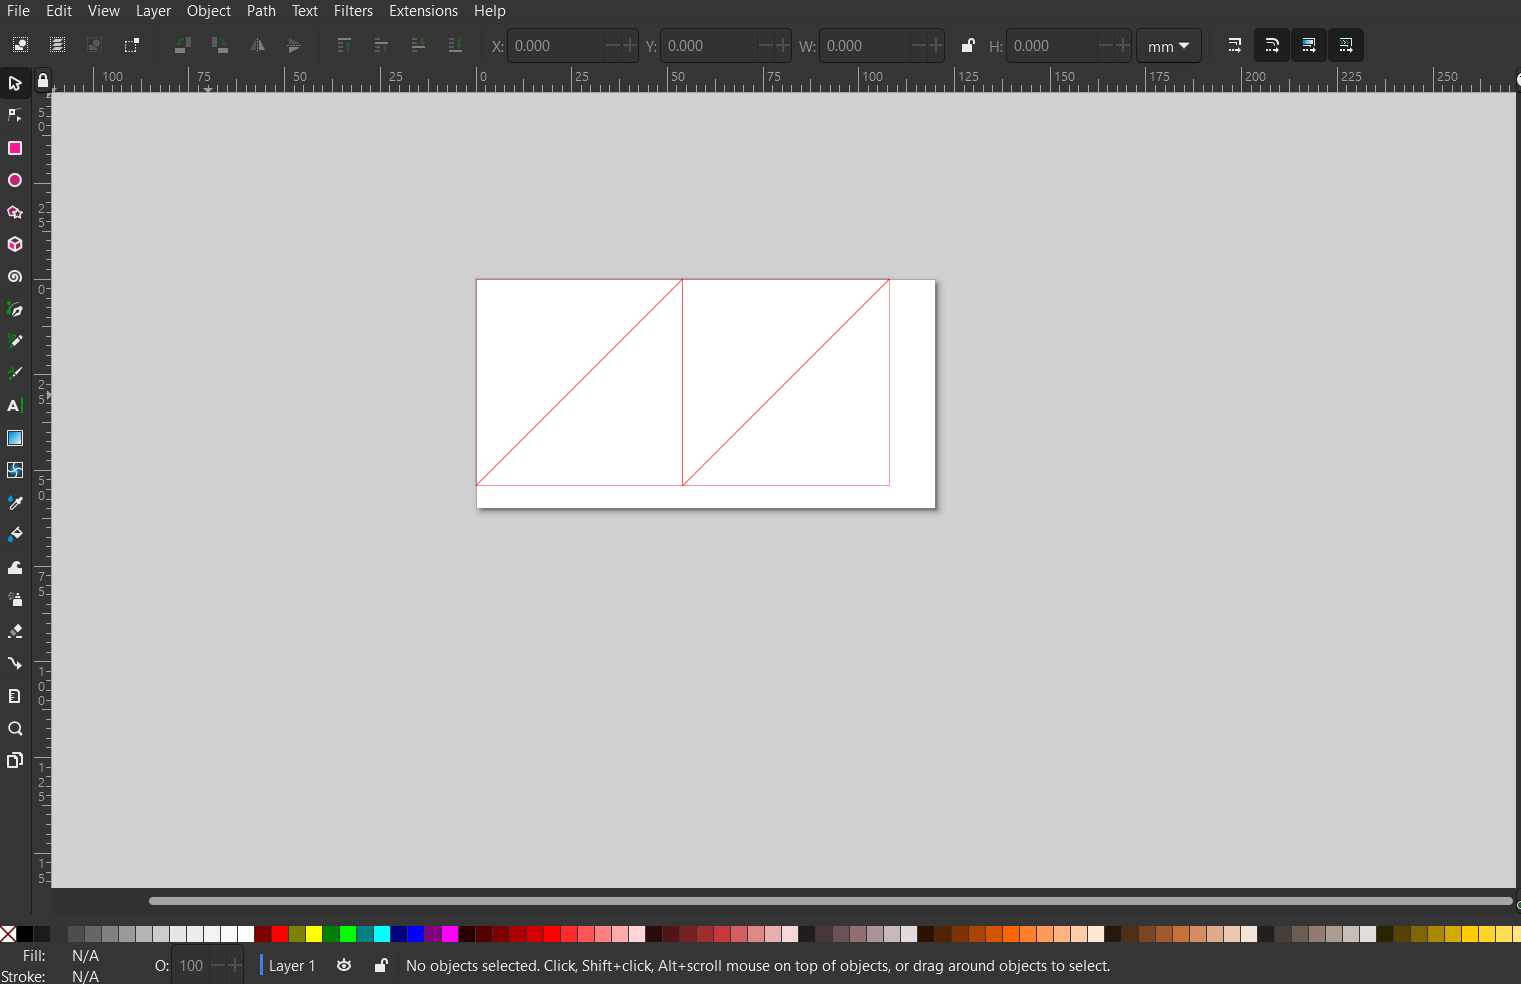Open the Filters menu
The image size is (1521, 984).
tap(353, 11)
